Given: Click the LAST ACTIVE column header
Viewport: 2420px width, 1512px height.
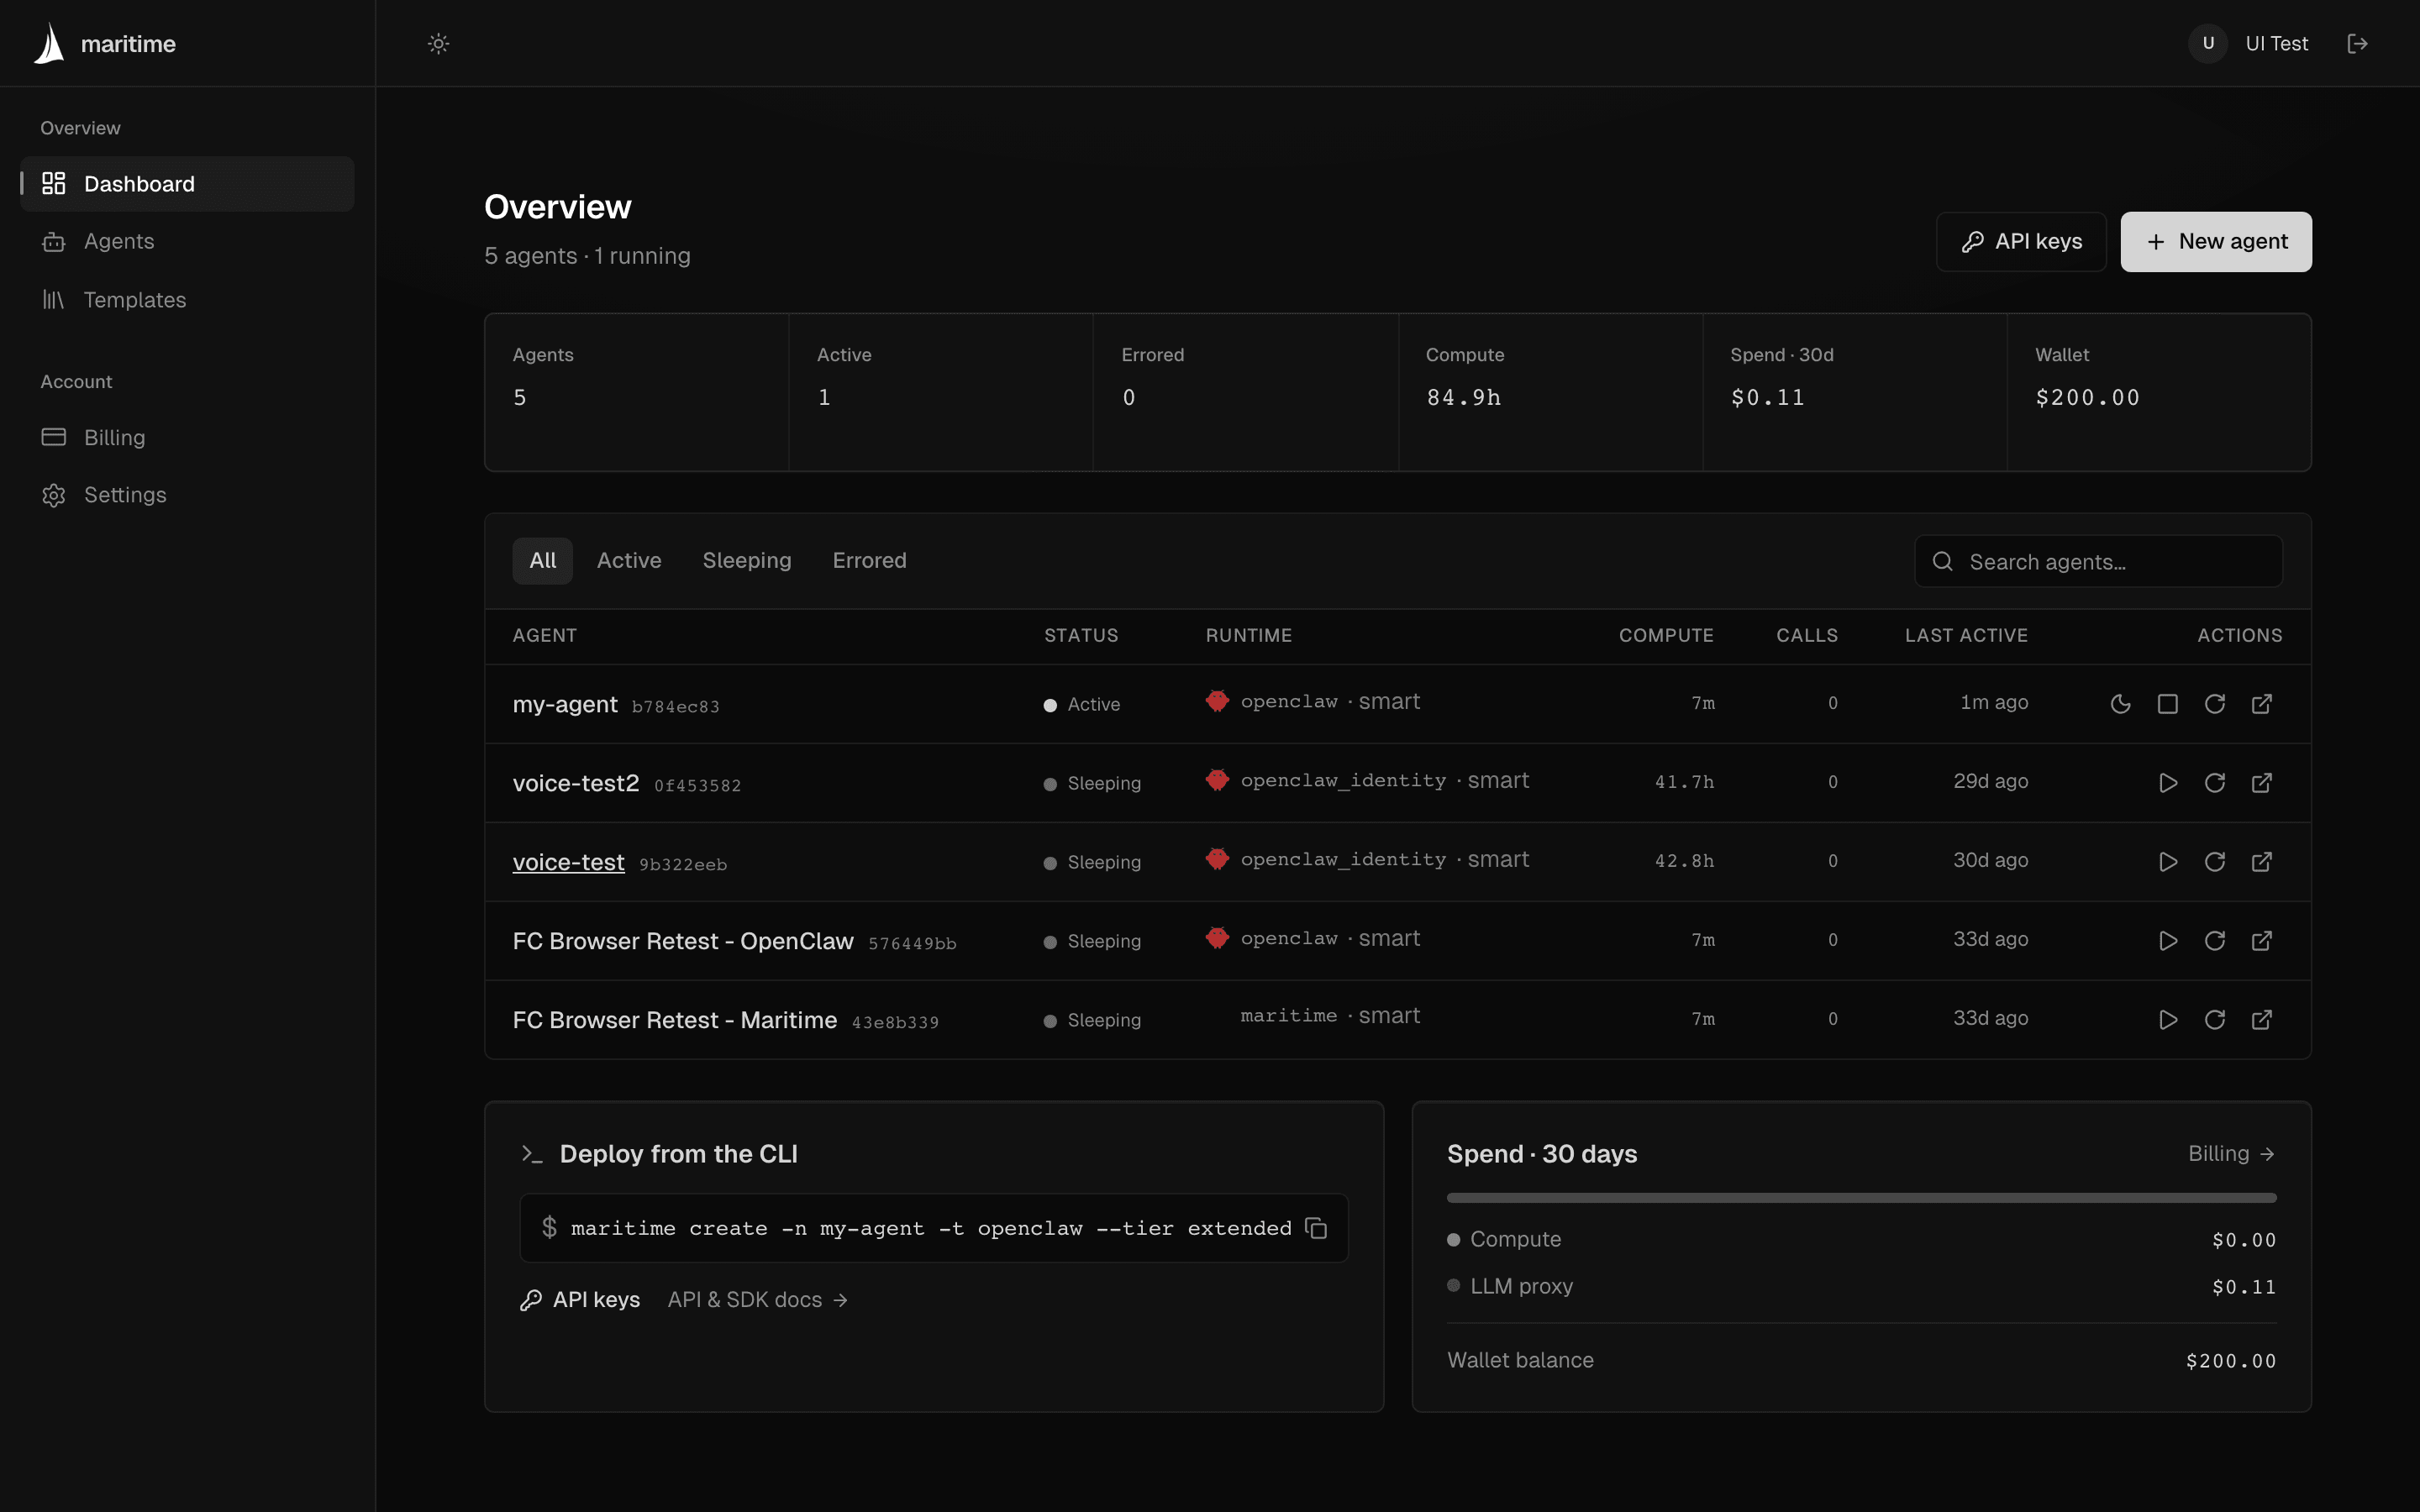Looking at the screenshot, I should click(x=1966, y=635).
